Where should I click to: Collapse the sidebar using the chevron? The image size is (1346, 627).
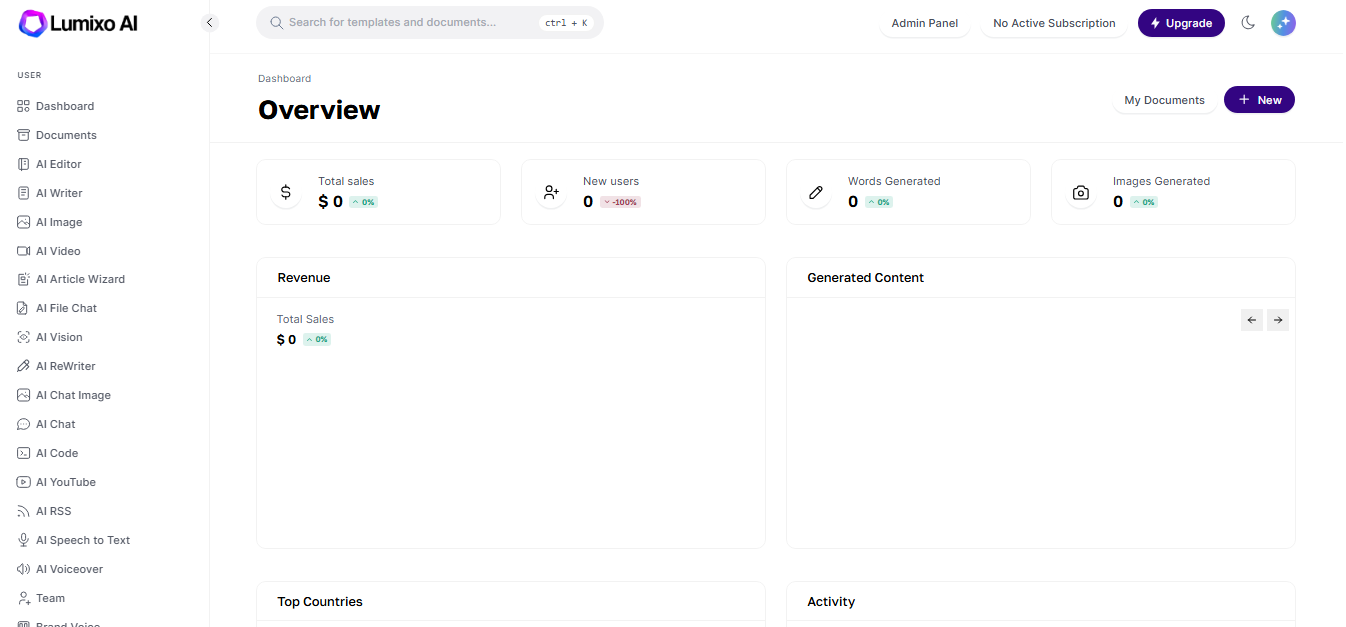coord(209,21)
